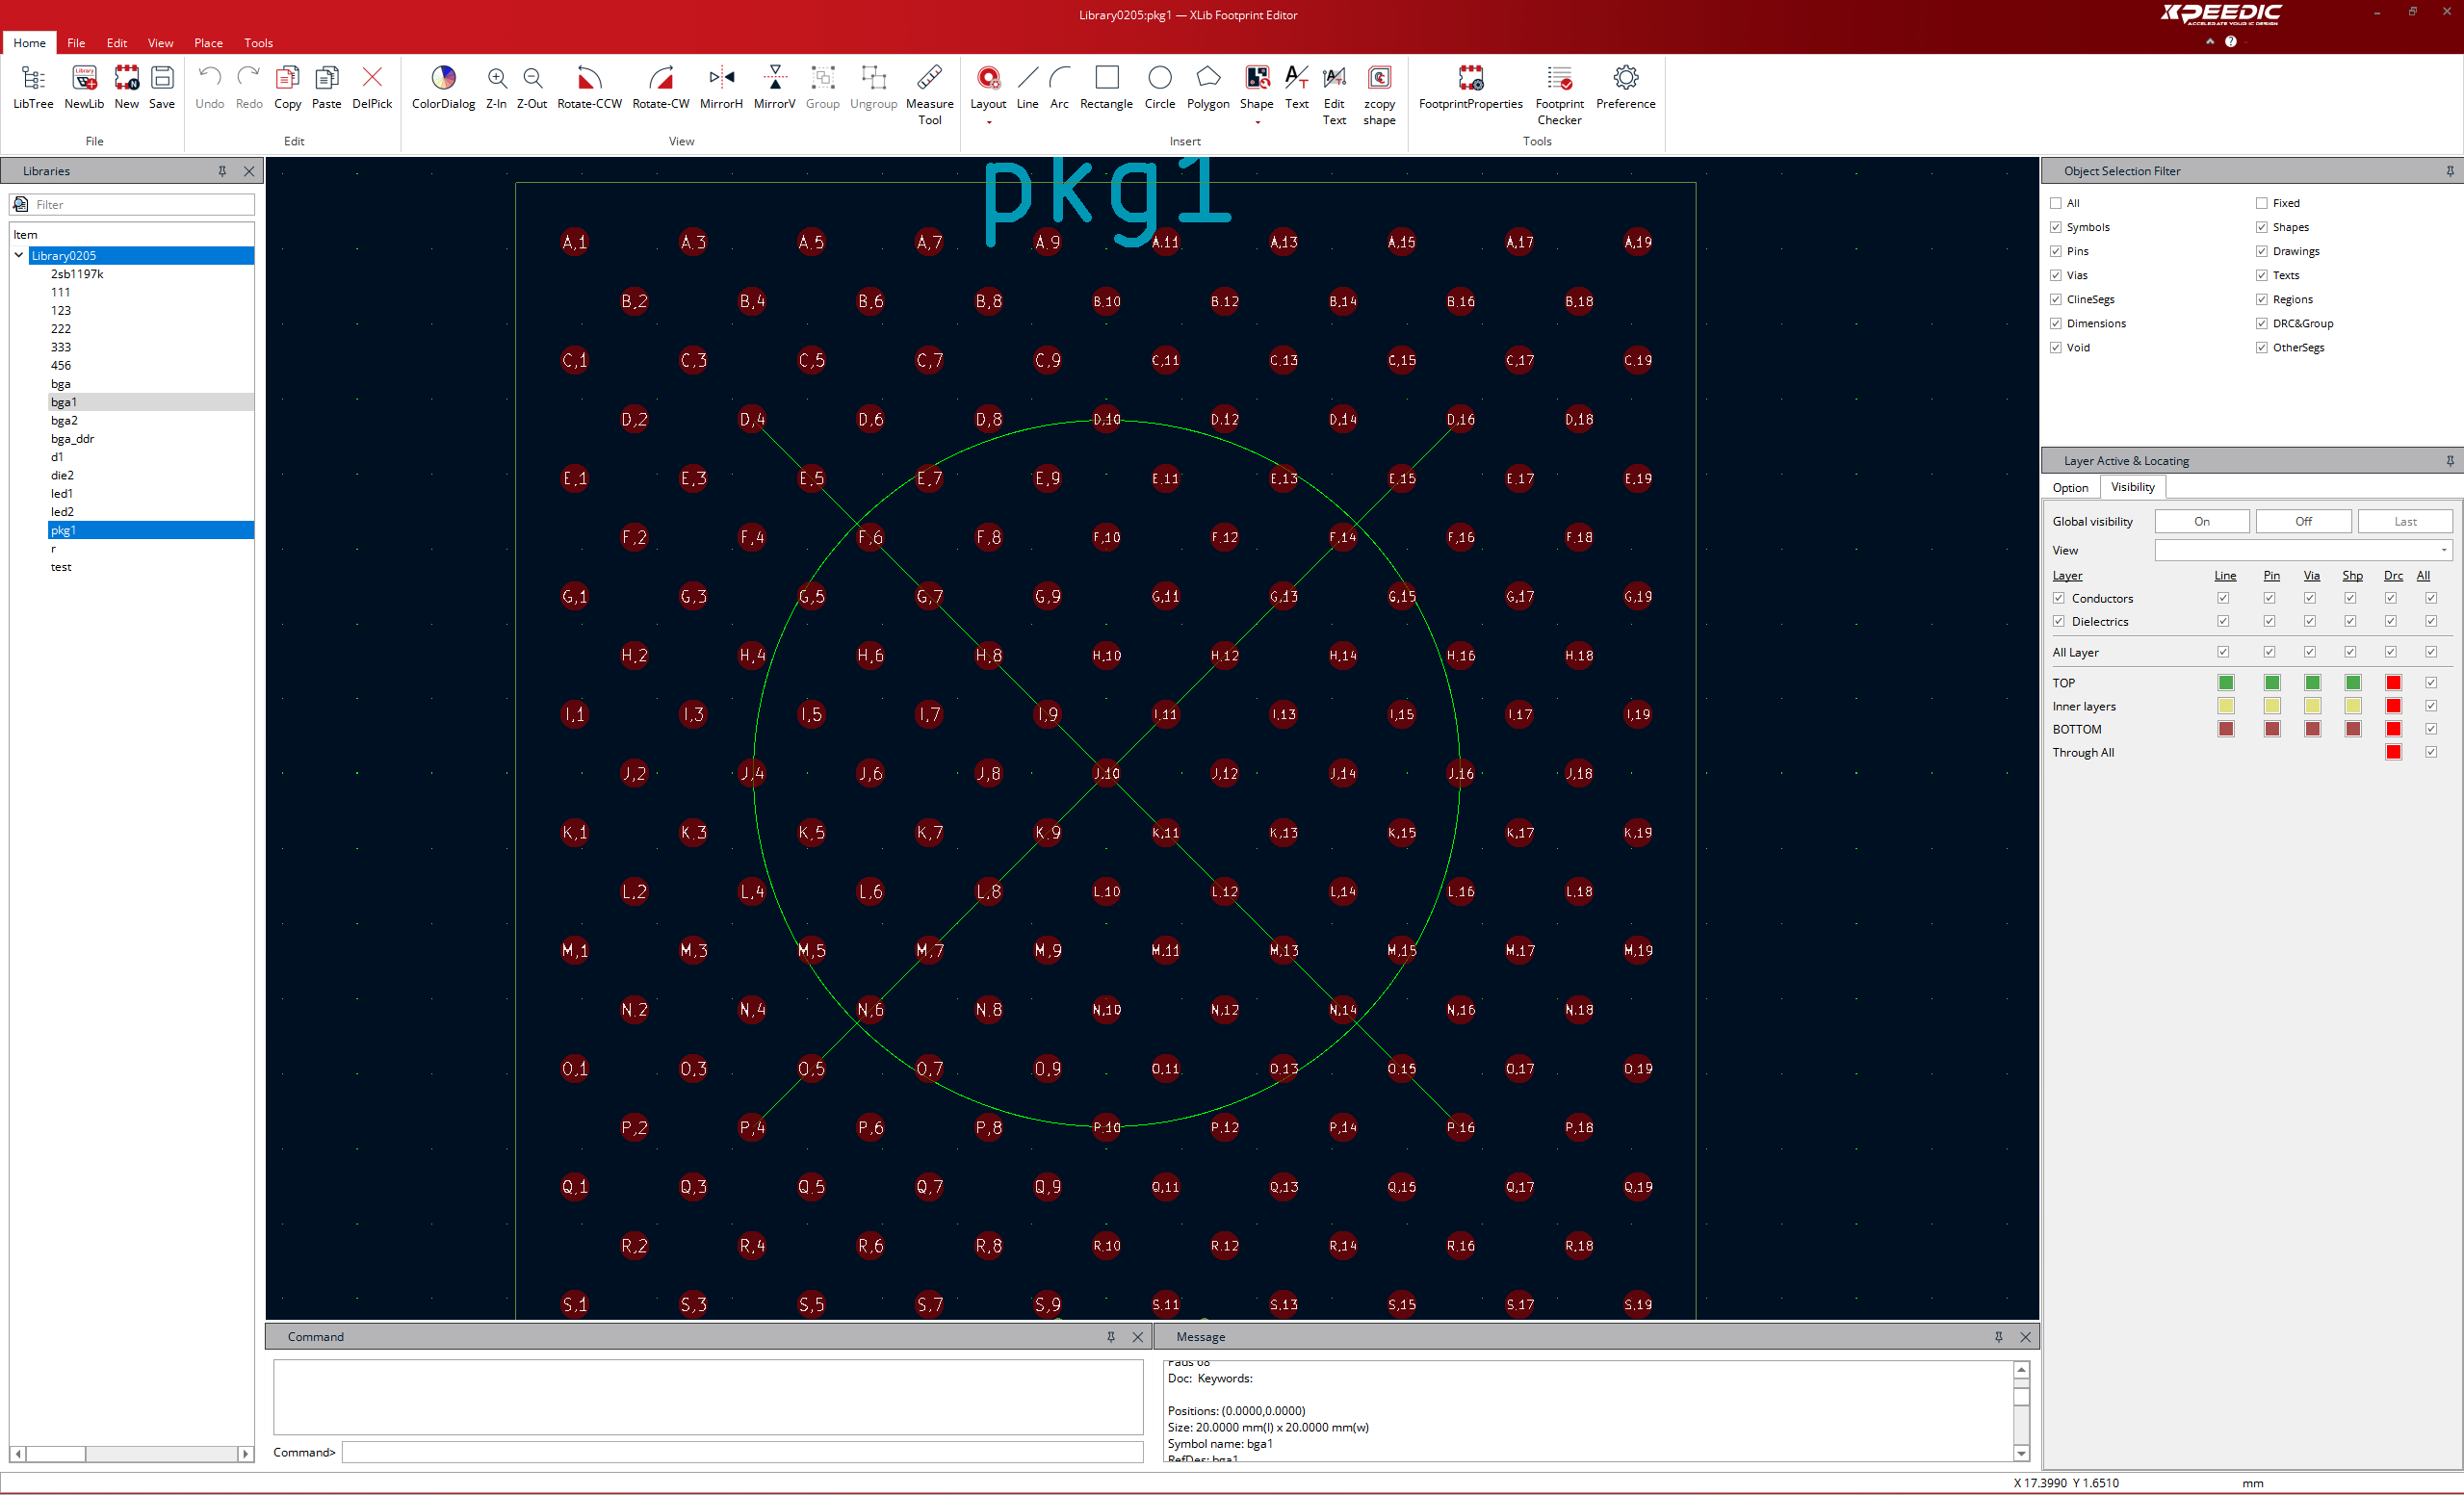This screenshot has width=2464, height=1495.
Task: Pin the Layer Active & Locating panel
Action: coord(2450,461)
